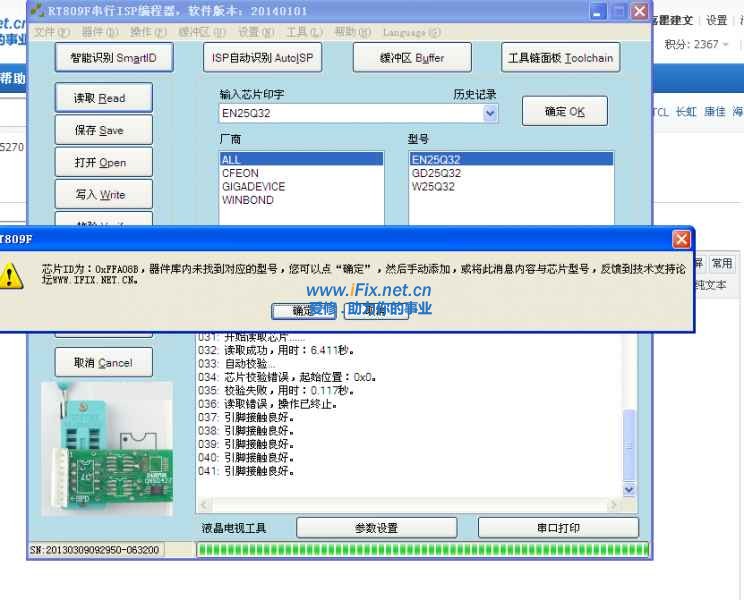Viewport: 744px width, 600px height.
Task: Click the serial port print button
Action: click(x=557, y=528)
